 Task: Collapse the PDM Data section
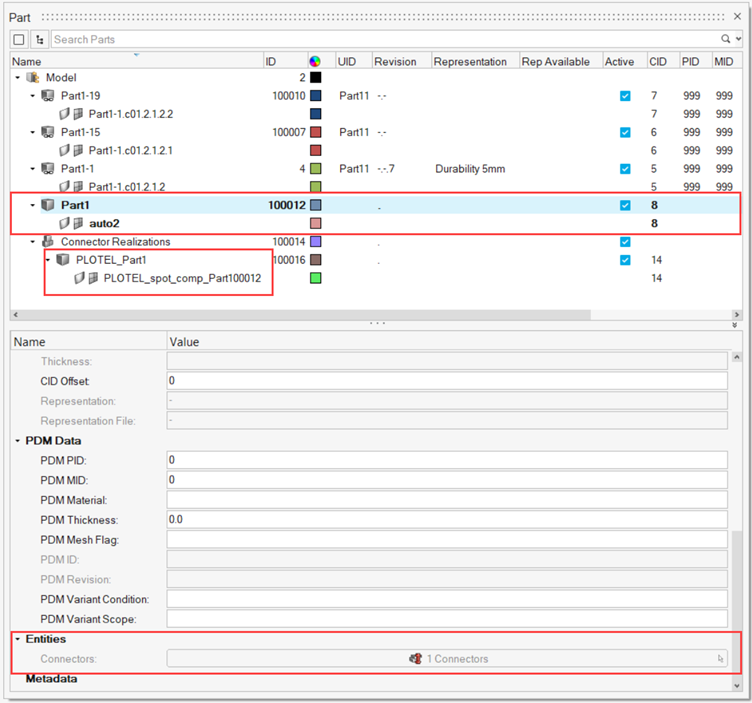click(18, 441)
